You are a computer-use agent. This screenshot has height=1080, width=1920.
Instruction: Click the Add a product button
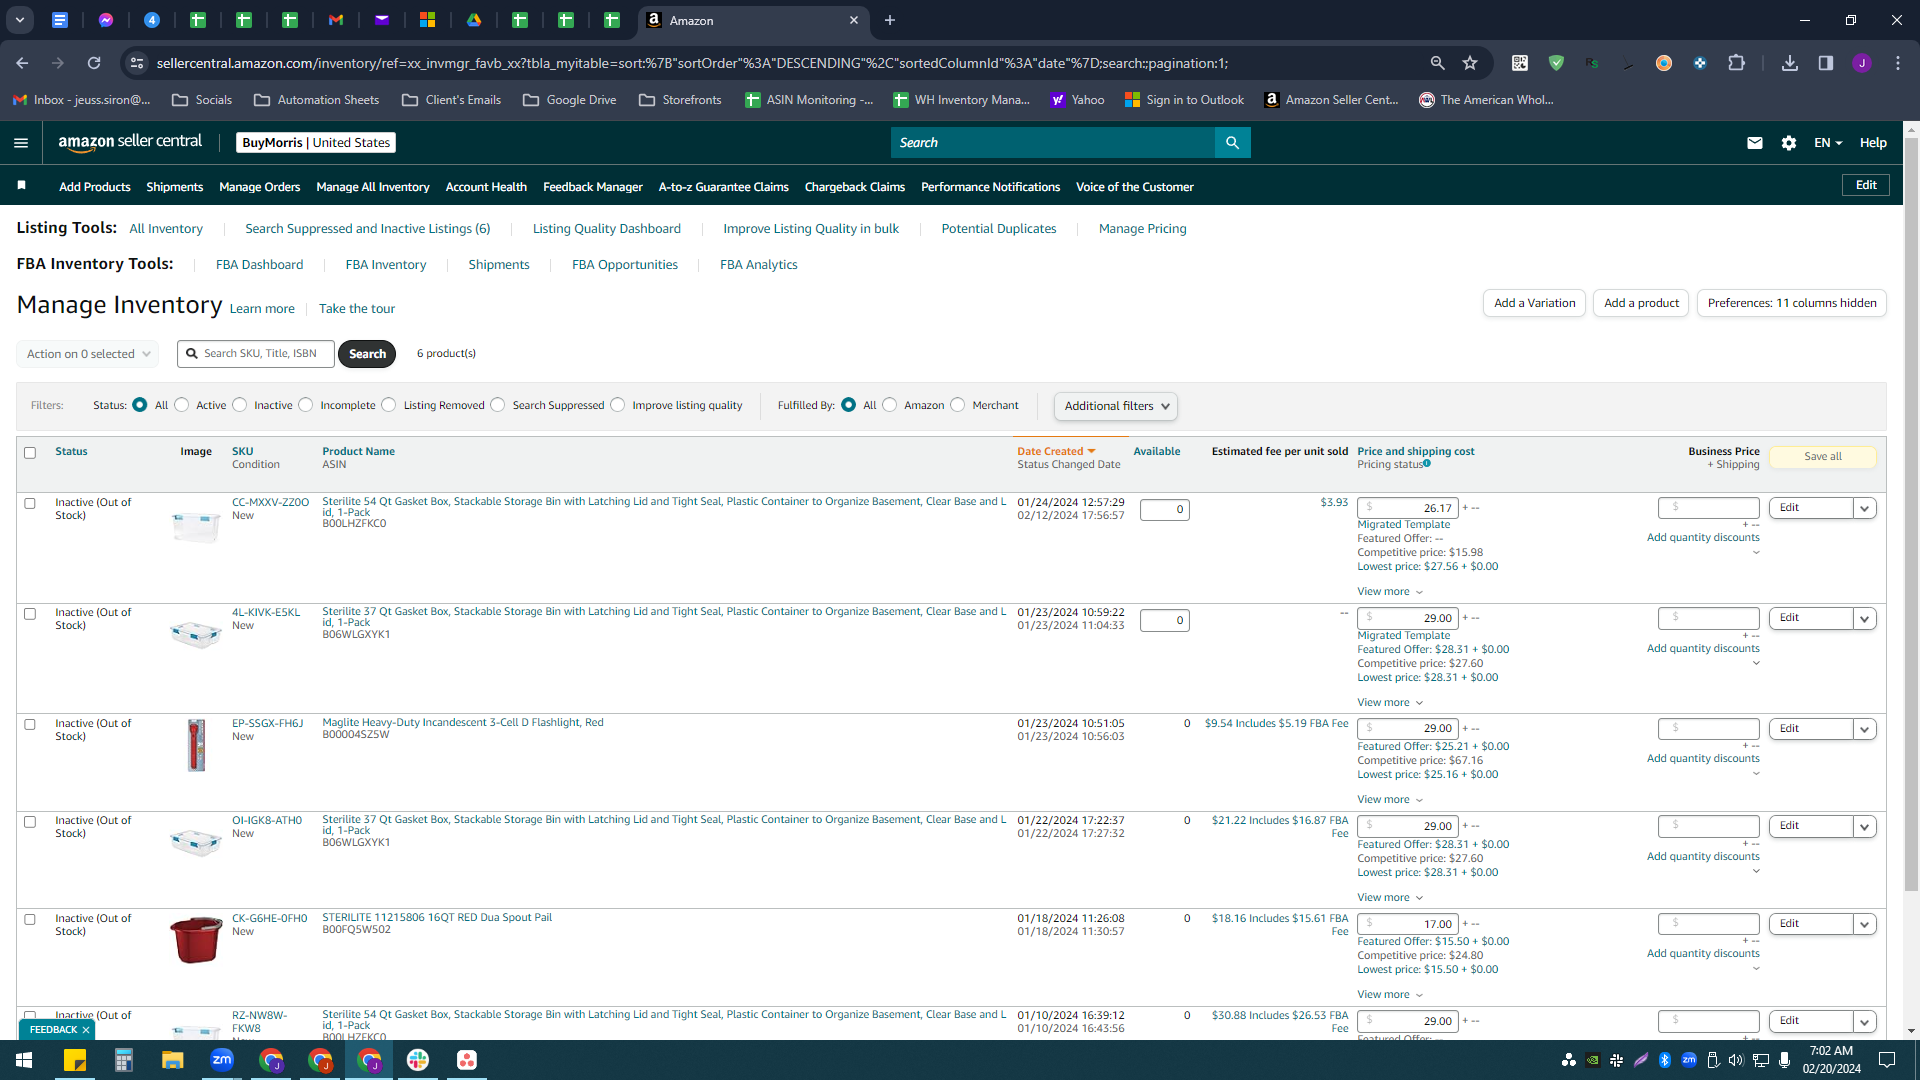[x=1641, y=303]
